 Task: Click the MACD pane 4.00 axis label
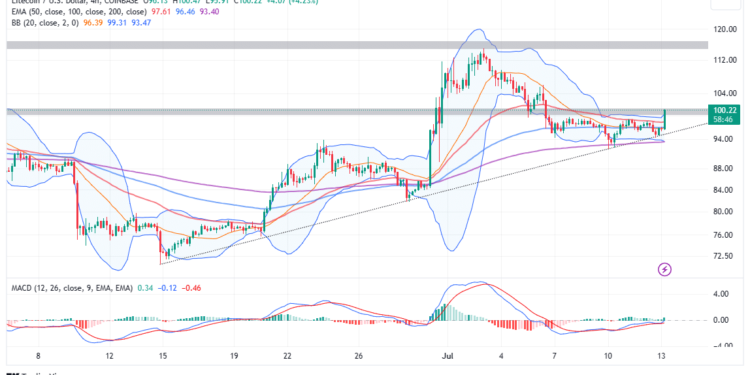click(x=721, y=294)
